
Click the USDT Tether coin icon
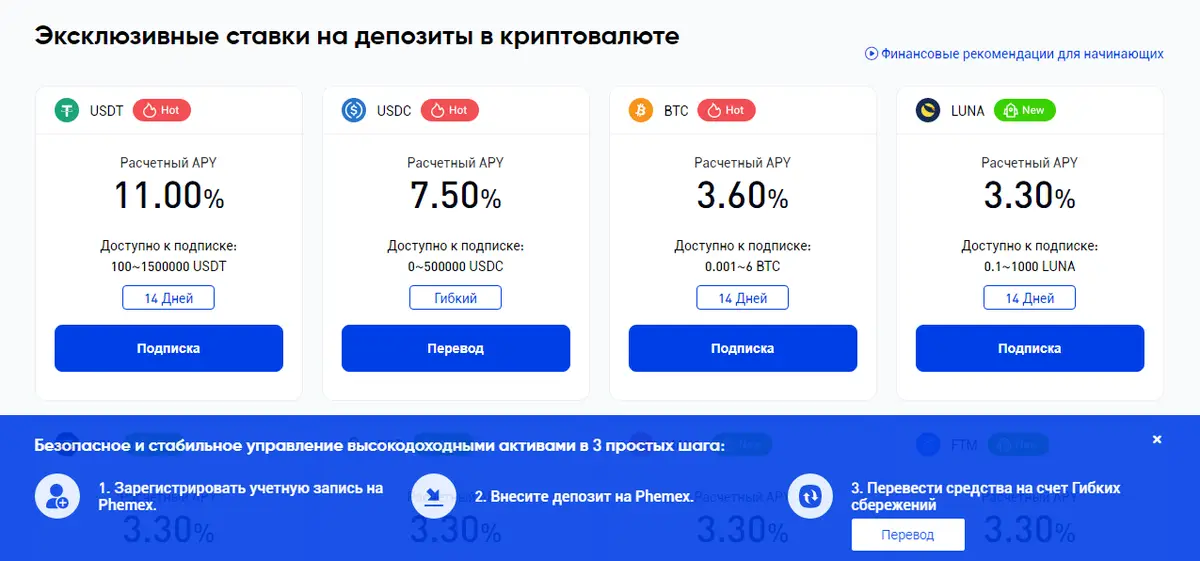tap(67, 110)
